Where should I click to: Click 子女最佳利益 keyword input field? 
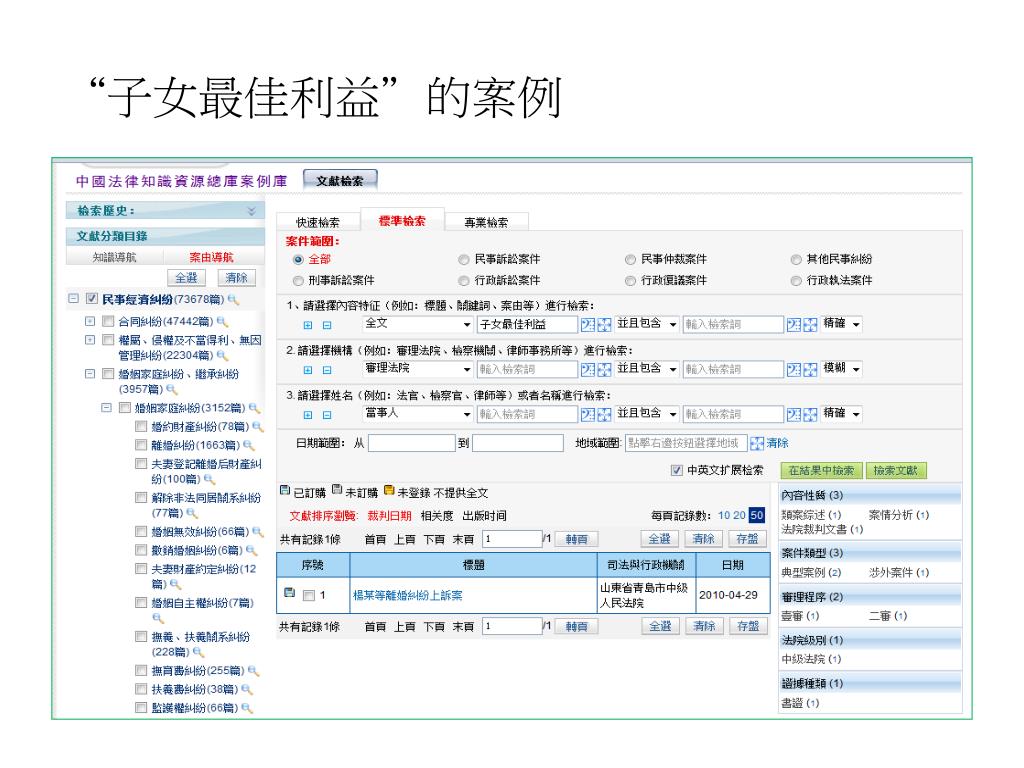tap(527, 325)
